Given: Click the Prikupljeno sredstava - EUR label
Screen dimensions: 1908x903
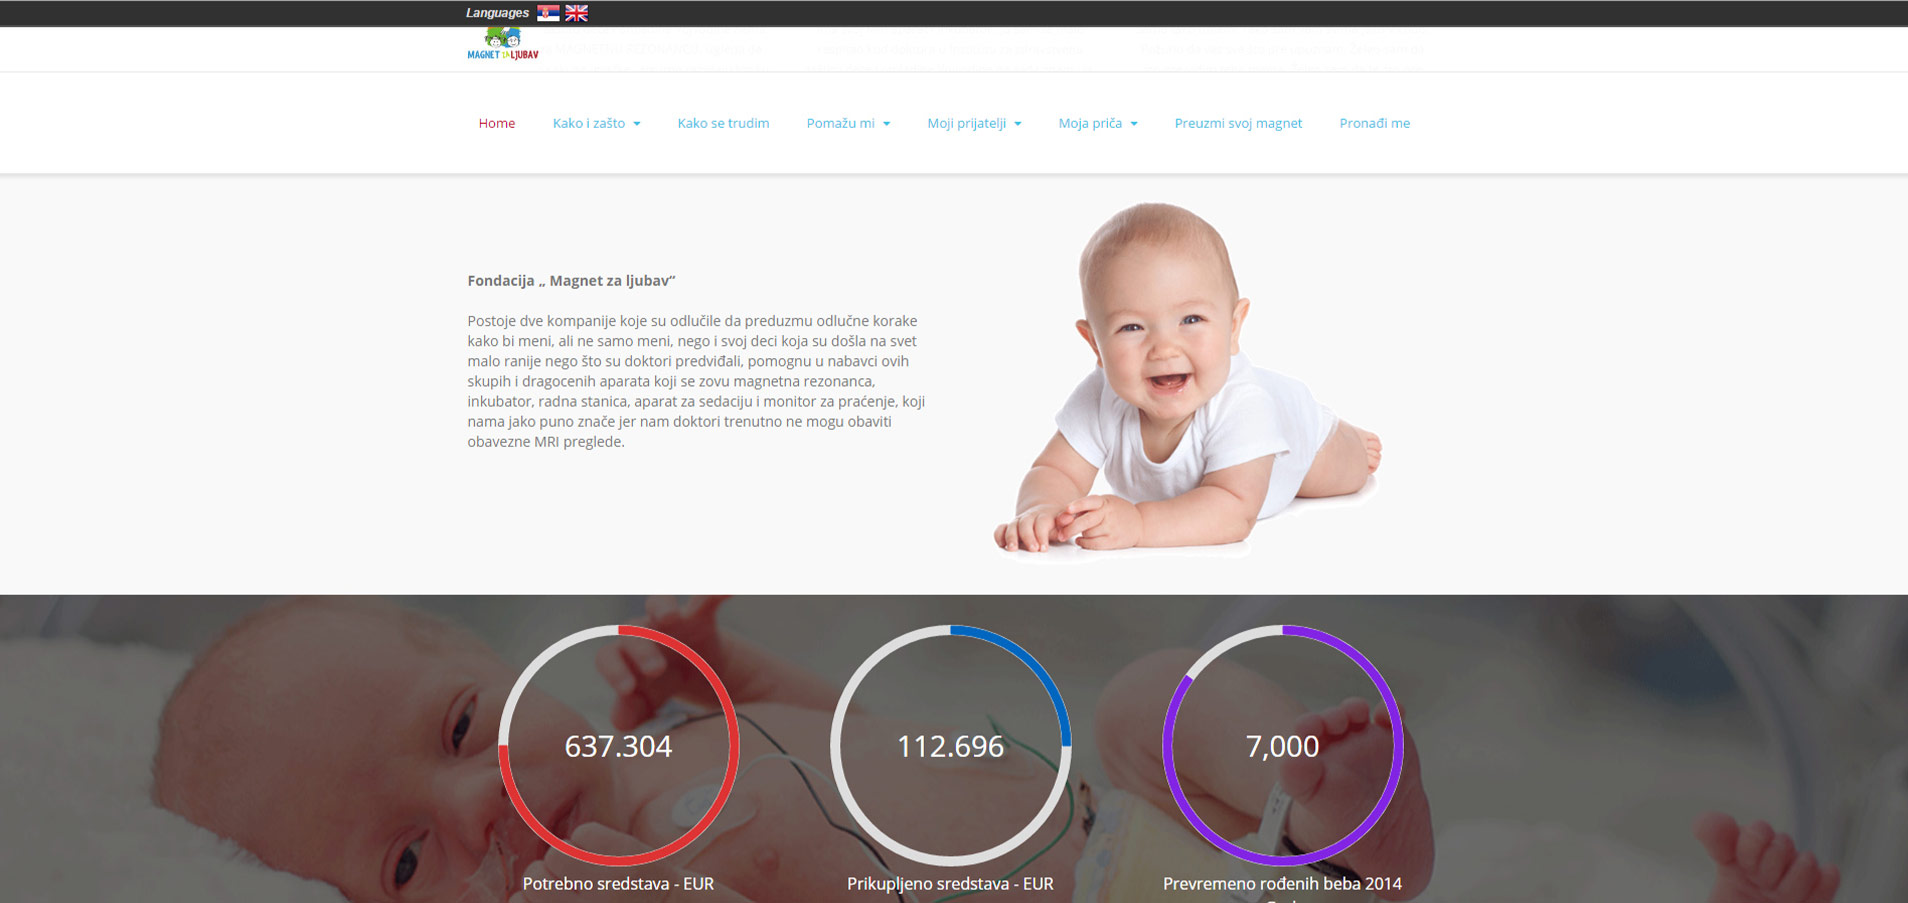Looking at the screenshot, I should coord(950,884).
